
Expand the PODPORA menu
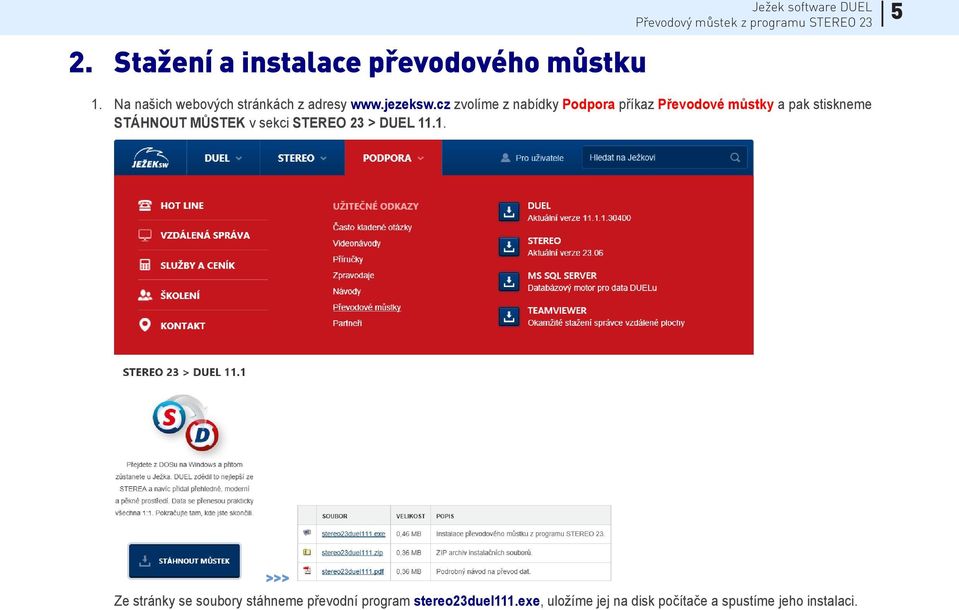pos(393,158)
